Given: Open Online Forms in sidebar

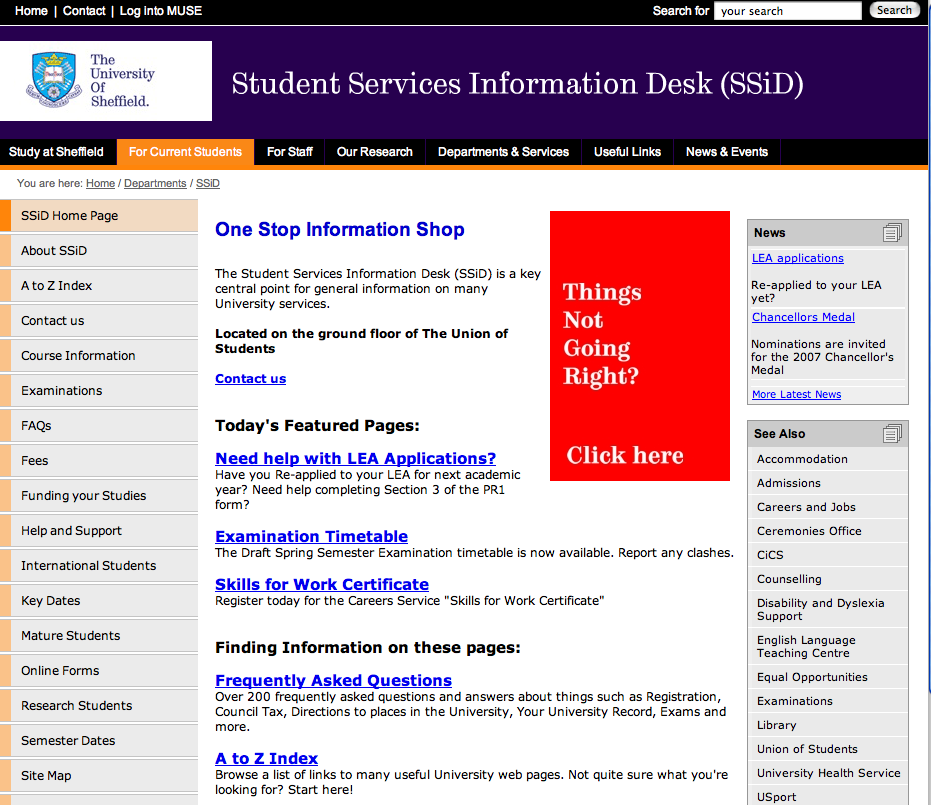Looking at the screenshot, I should (99, 671).
